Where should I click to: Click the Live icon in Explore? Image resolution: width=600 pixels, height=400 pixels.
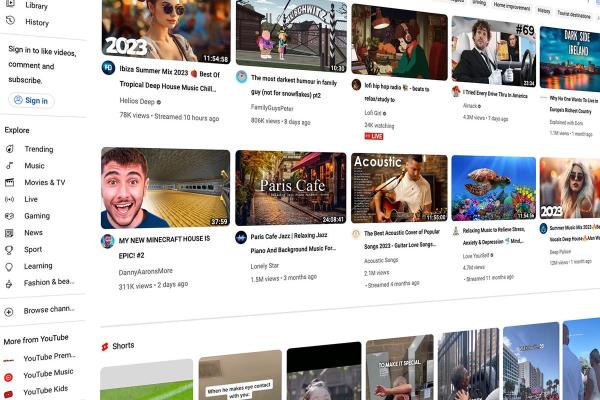click(9, 200)
